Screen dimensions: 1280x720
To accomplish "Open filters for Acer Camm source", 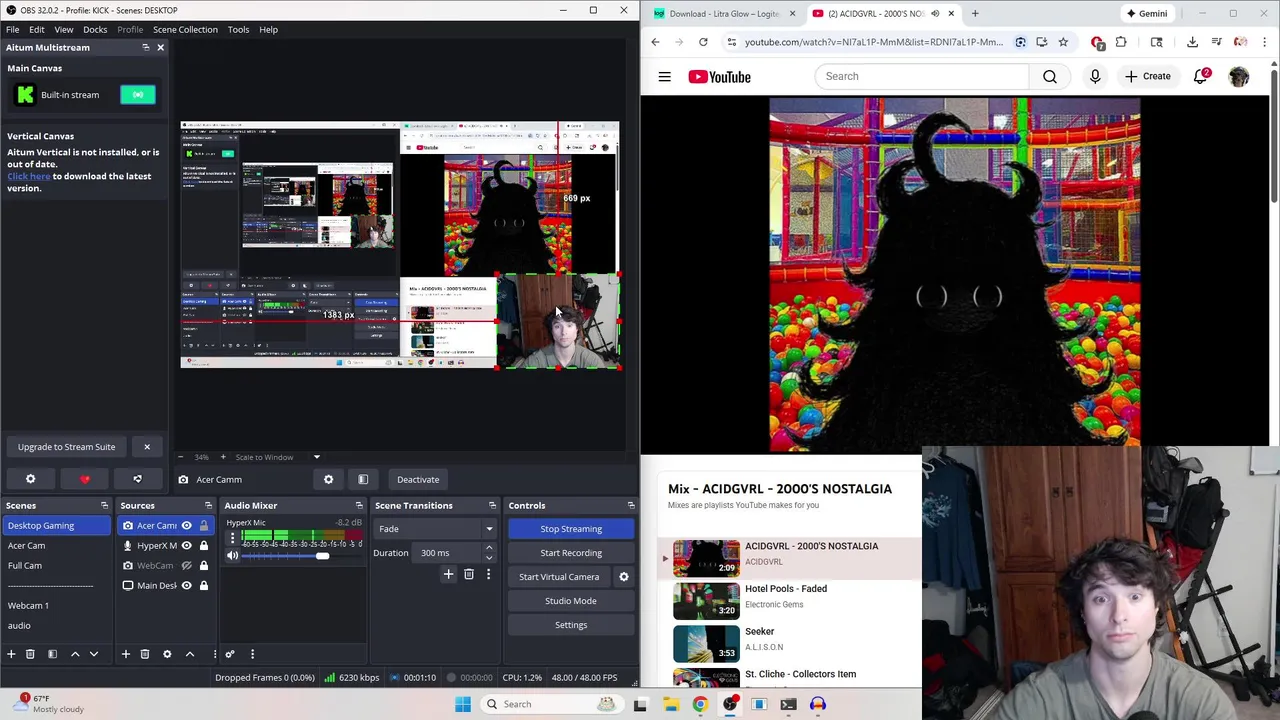I will (x=363, y=479).
